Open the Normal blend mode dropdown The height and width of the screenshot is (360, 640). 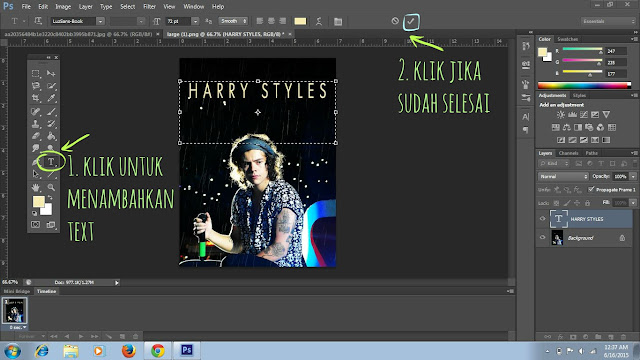(563, 176)
